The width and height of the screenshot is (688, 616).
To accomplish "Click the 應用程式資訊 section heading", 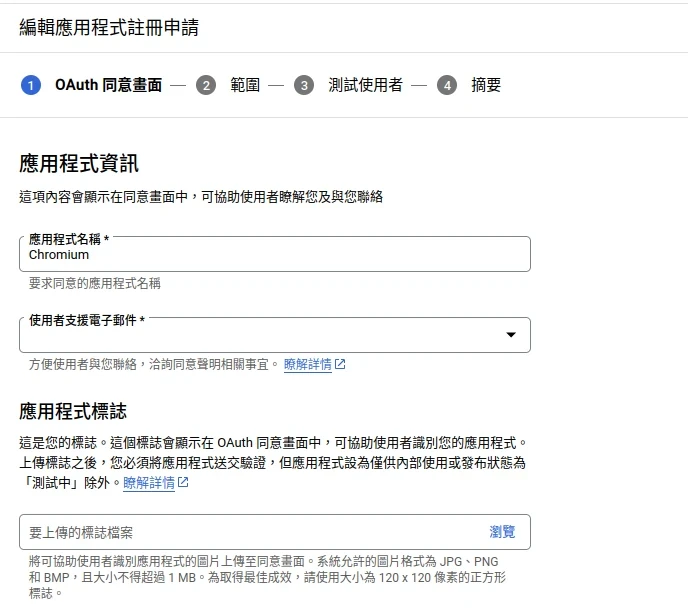I will click(x=79, y=164).
